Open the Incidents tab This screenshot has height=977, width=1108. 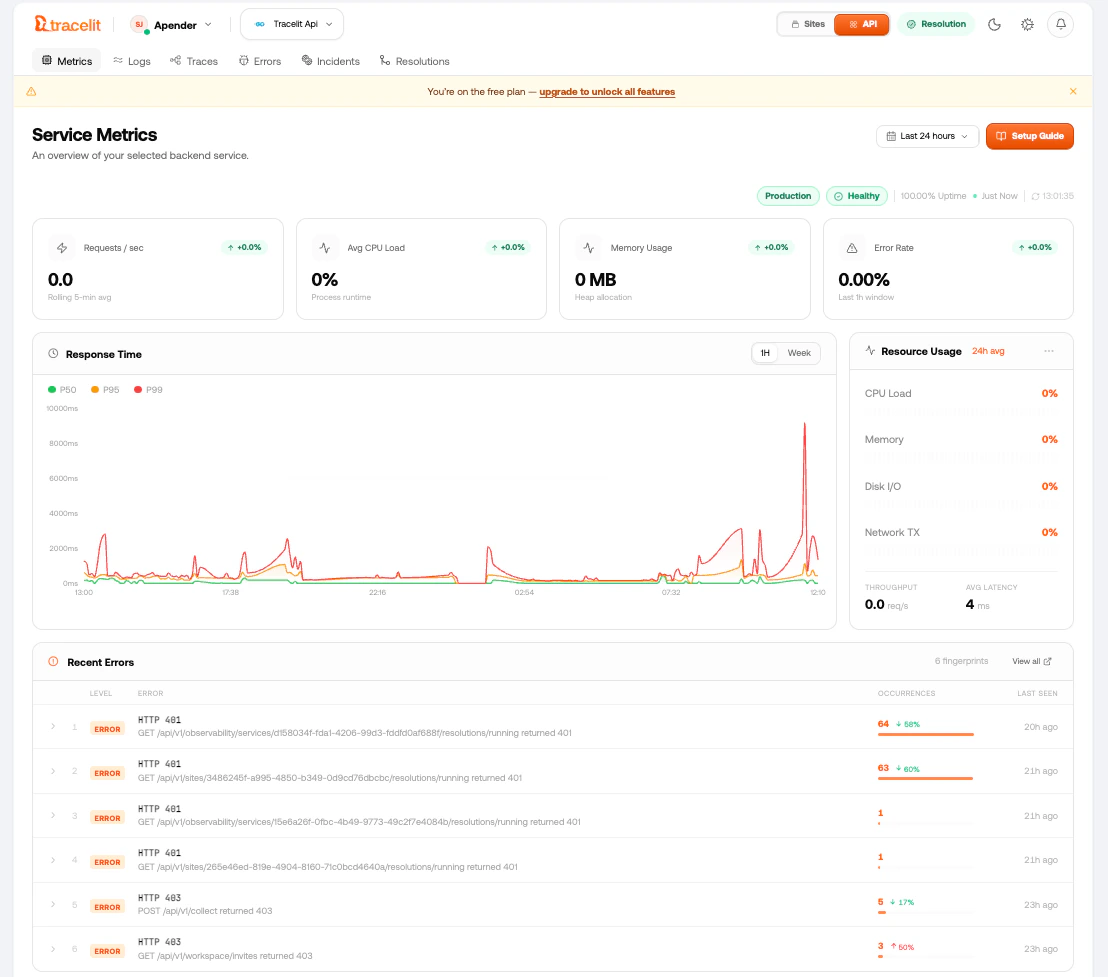point(331,61)
